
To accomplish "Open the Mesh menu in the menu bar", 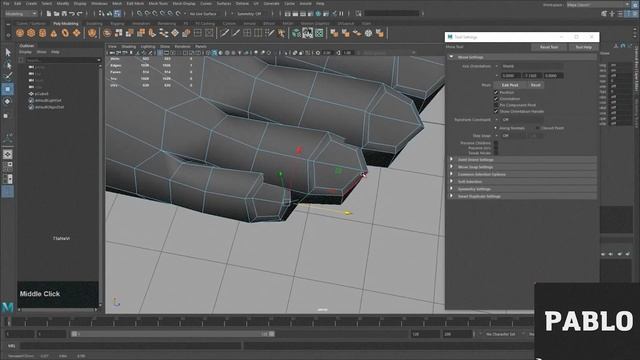I will [x=117, y=3].
